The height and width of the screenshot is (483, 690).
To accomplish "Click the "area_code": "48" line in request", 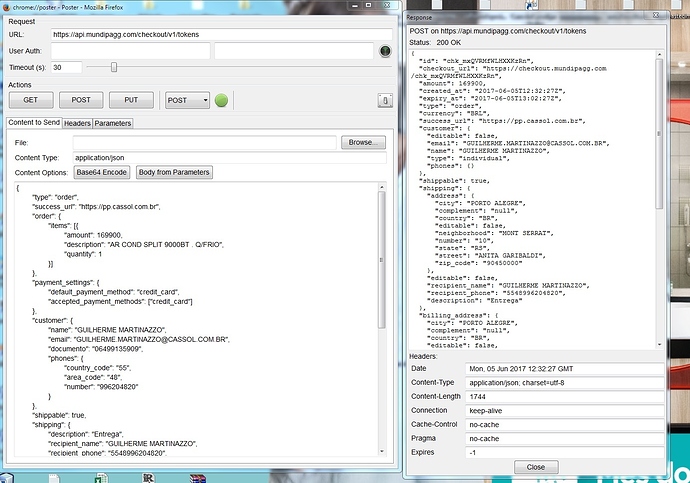I will tap(93, 377).
